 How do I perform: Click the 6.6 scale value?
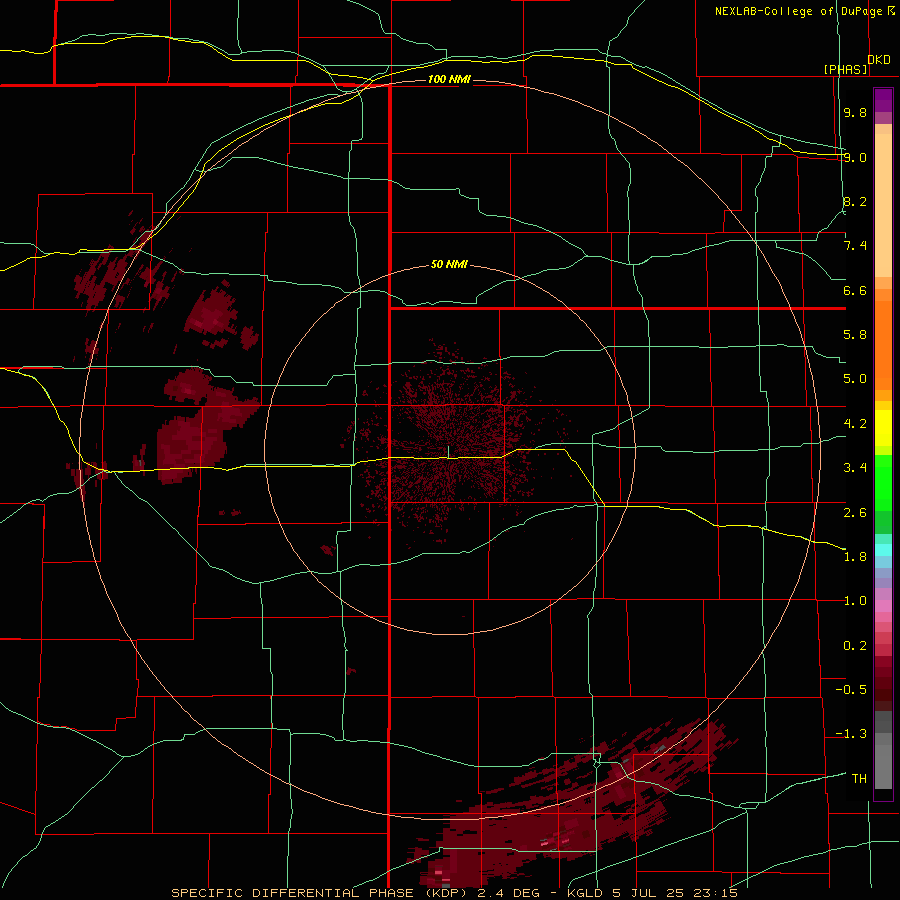(x=855, y=290)
